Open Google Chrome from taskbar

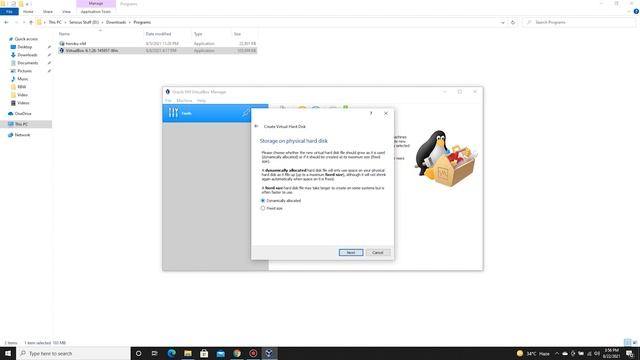click(x=237, y=353)
